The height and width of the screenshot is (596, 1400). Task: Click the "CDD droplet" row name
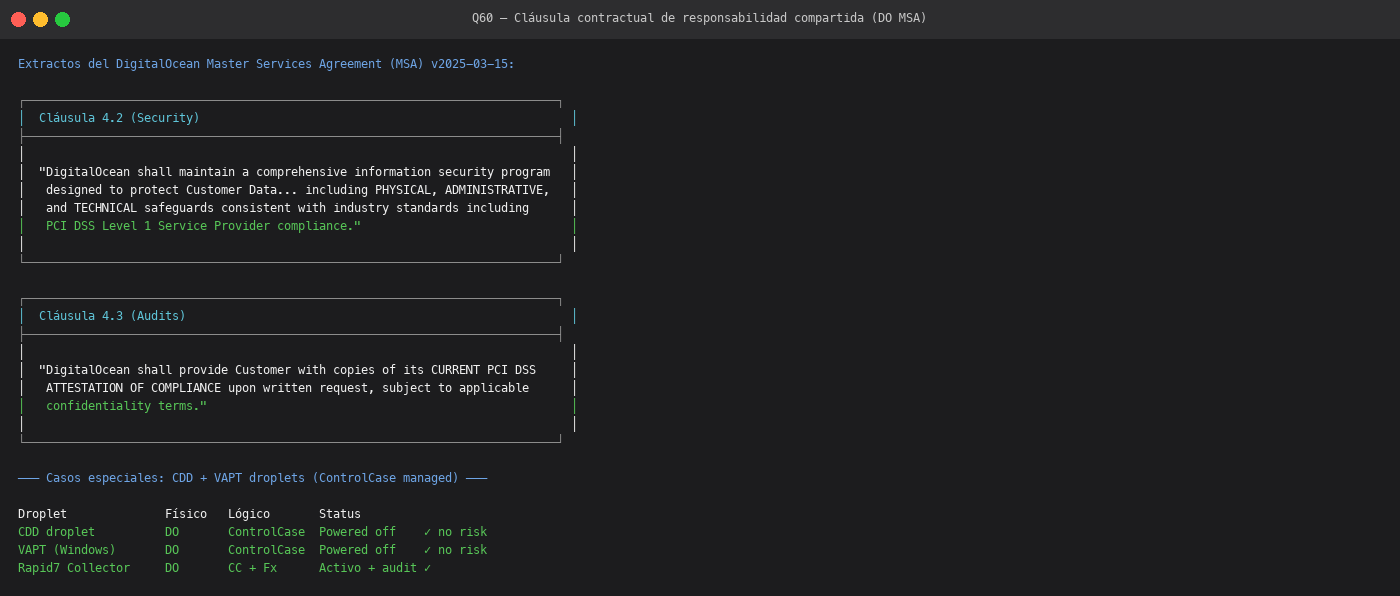(x=56, y=532)
